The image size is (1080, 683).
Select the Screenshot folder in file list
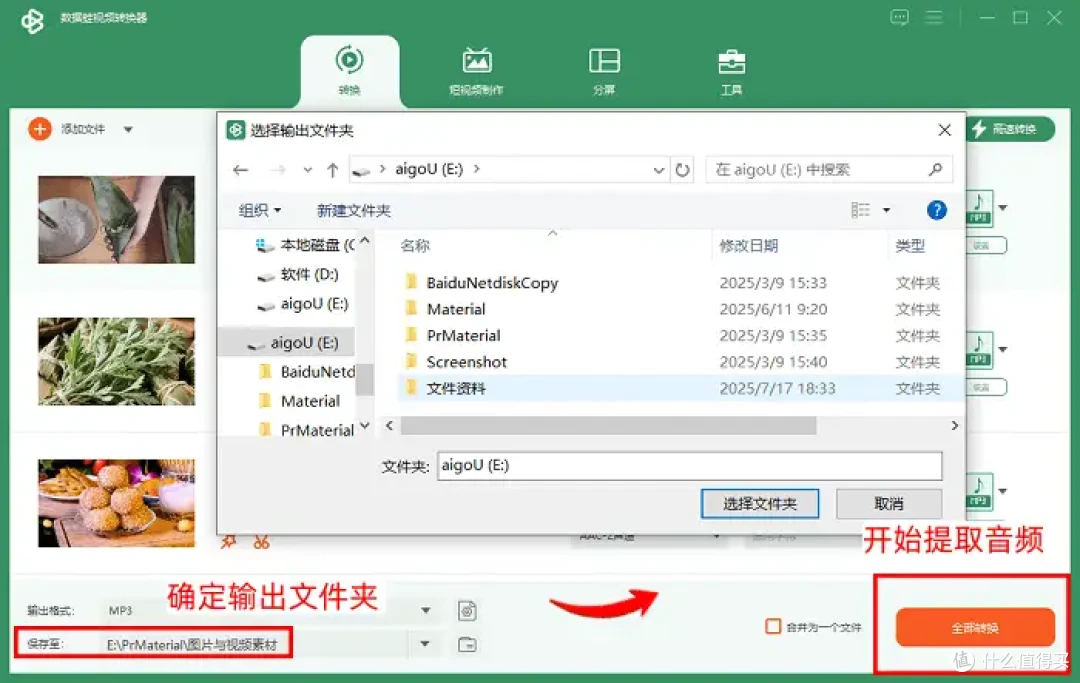coord(679,362)
